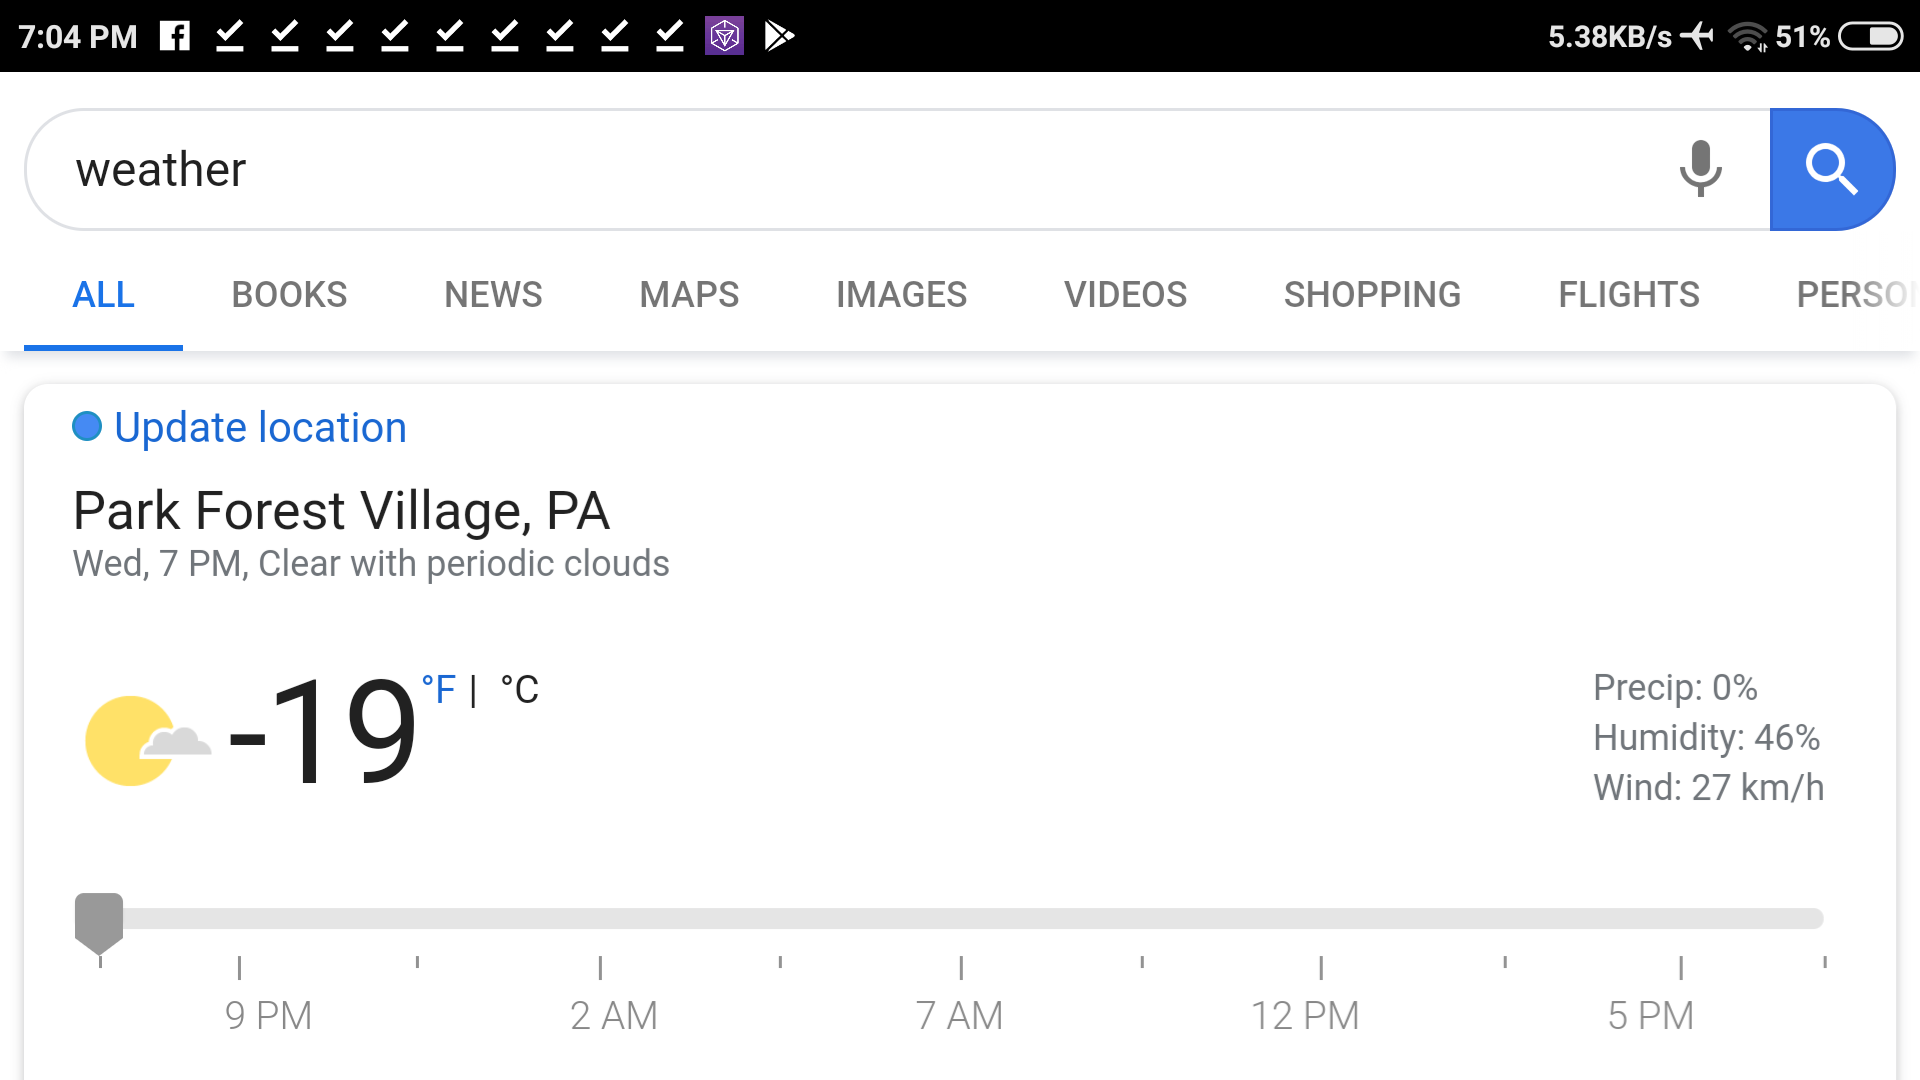Select Fahrenheit temperature unit
Image resolution: width=1920 pixels, height=1080 pixels.
click(x=438, y=689)
